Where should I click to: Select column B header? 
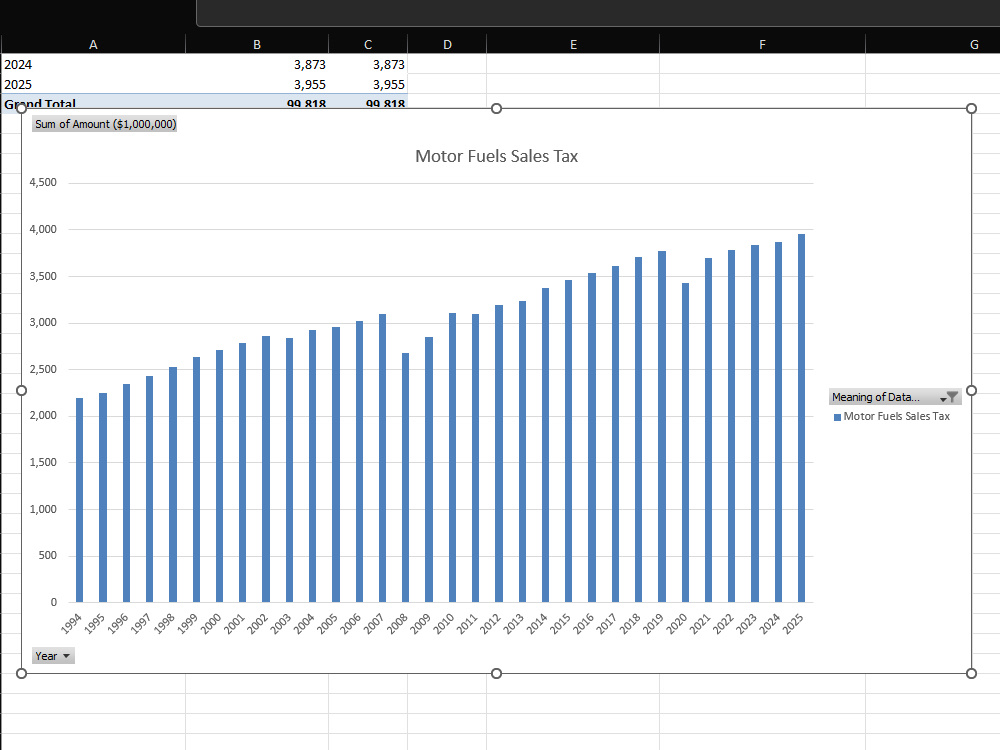[x=257, y=45]
